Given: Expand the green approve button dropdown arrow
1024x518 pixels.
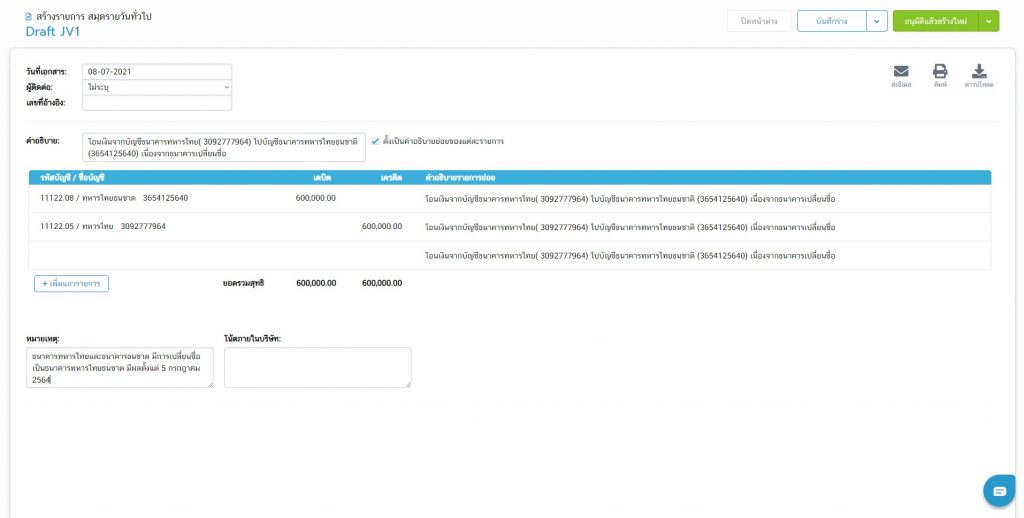Looking at the screenshot, I should (x=989, y=21).
